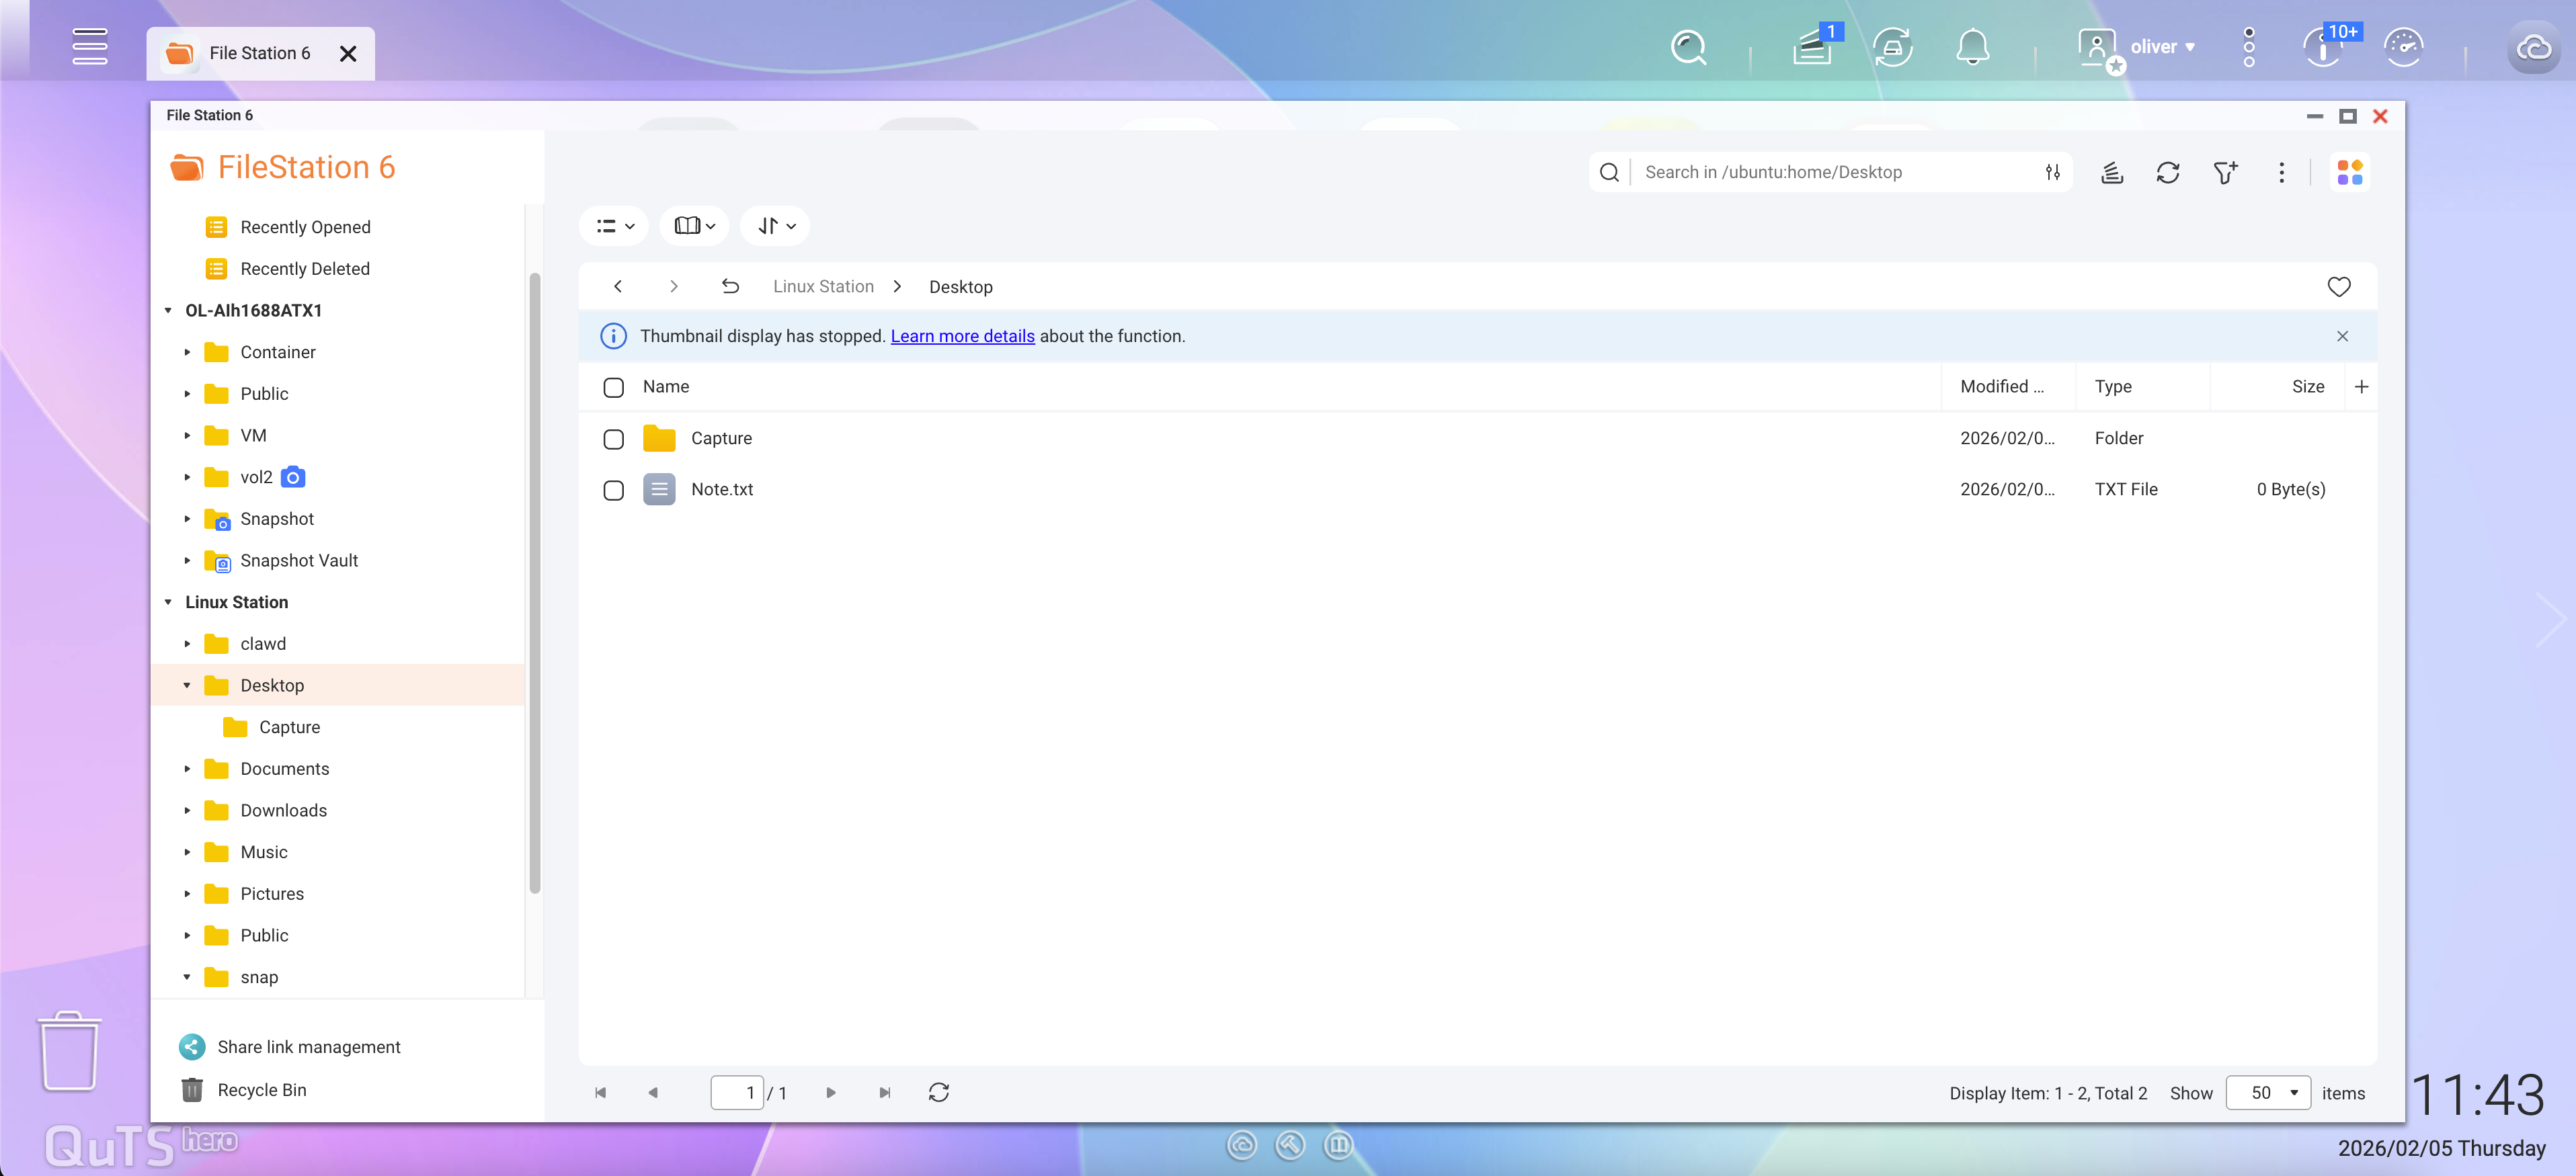
Task: Click vol2 snapshot camera icon
Action: tap(293, 477)
